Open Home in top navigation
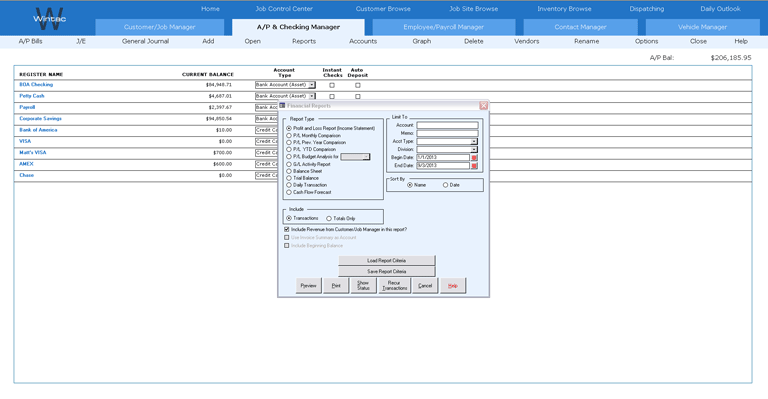 210,9
